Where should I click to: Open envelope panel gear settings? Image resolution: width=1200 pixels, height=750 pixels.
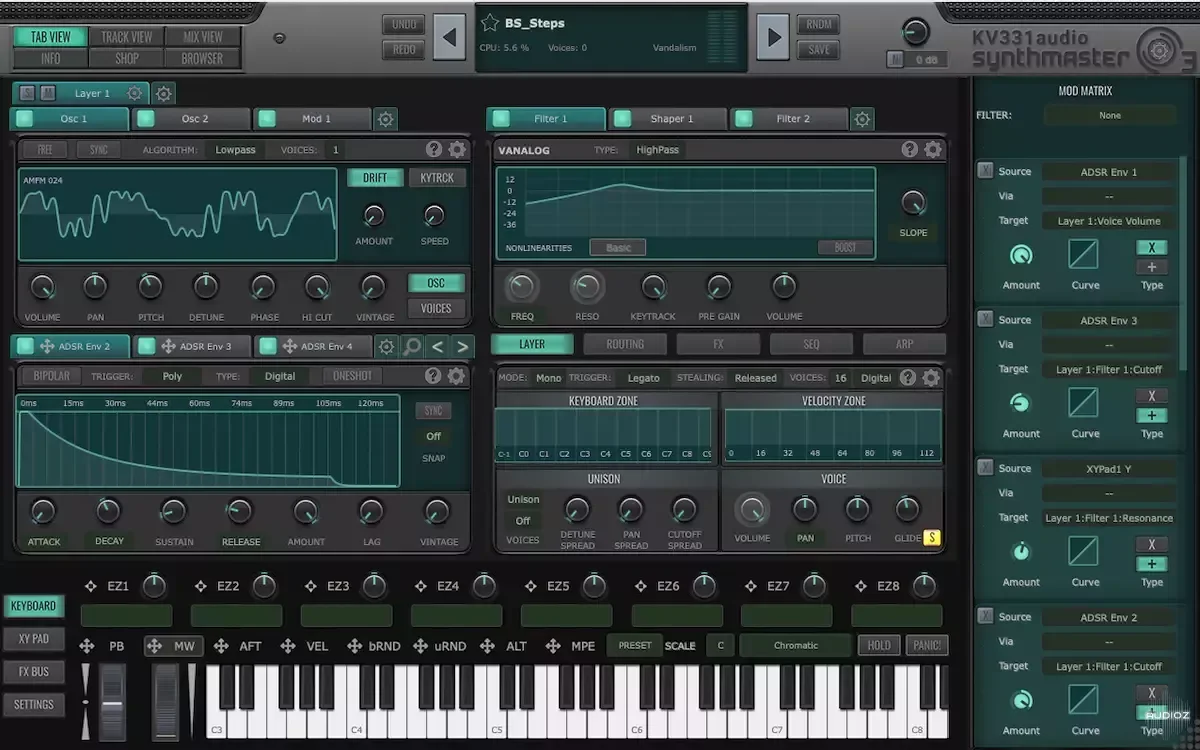457,376
